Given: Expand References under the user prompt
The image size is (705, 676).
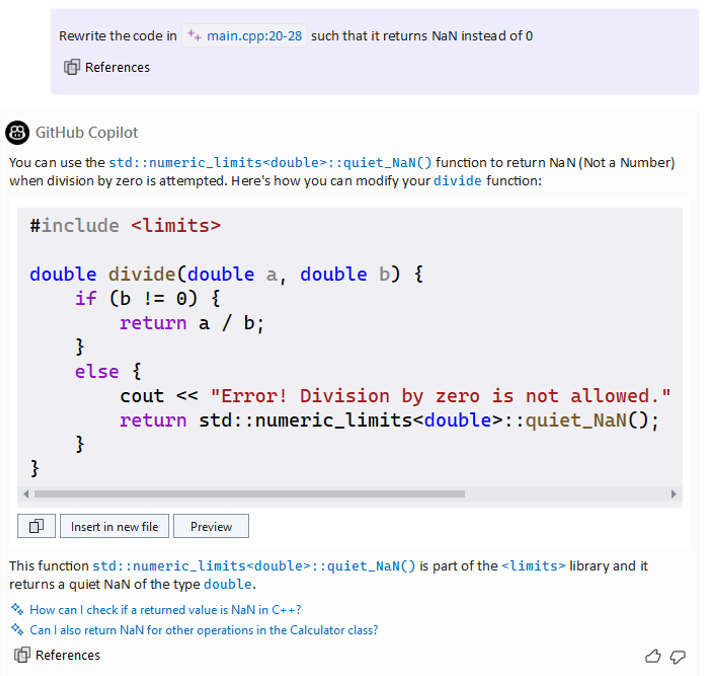Looking at the screenshot, I should click(x=107, y=67).
